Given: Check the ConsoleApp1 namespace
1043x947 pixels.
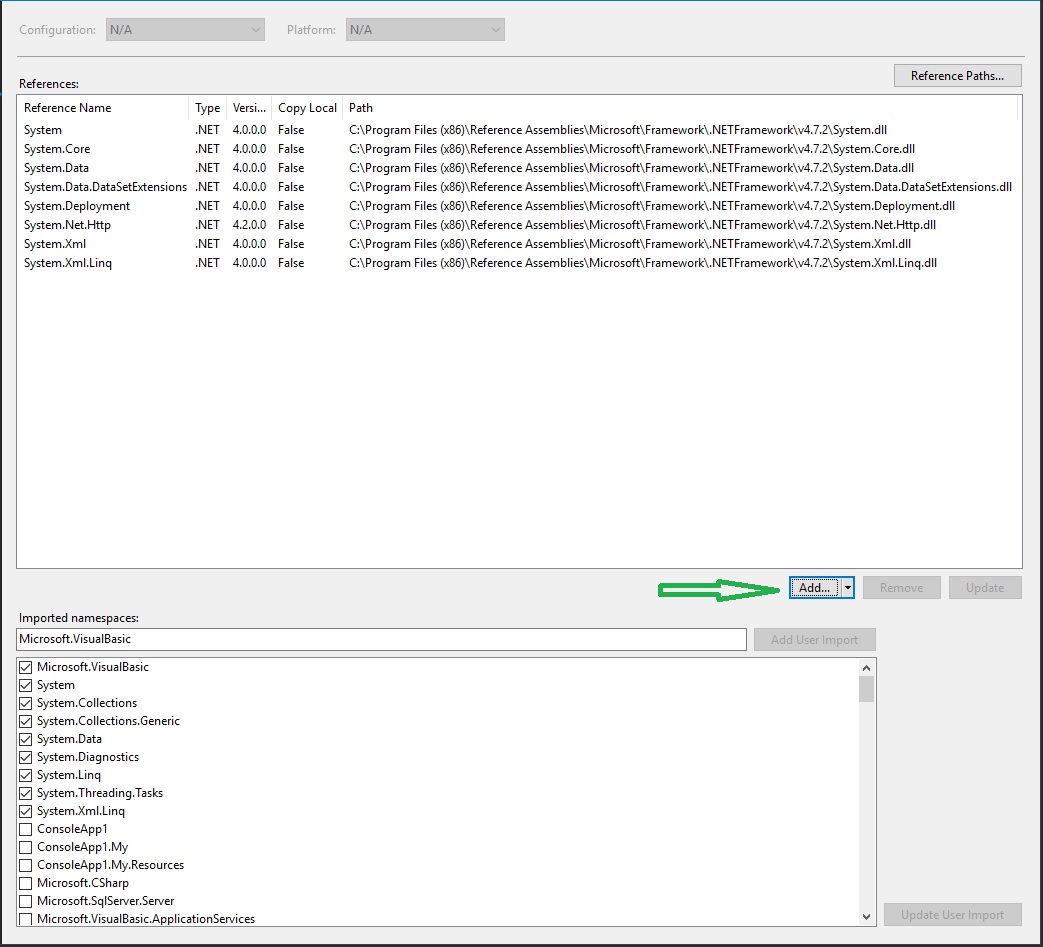Looking at the screenshot, I should coord(26,829).
